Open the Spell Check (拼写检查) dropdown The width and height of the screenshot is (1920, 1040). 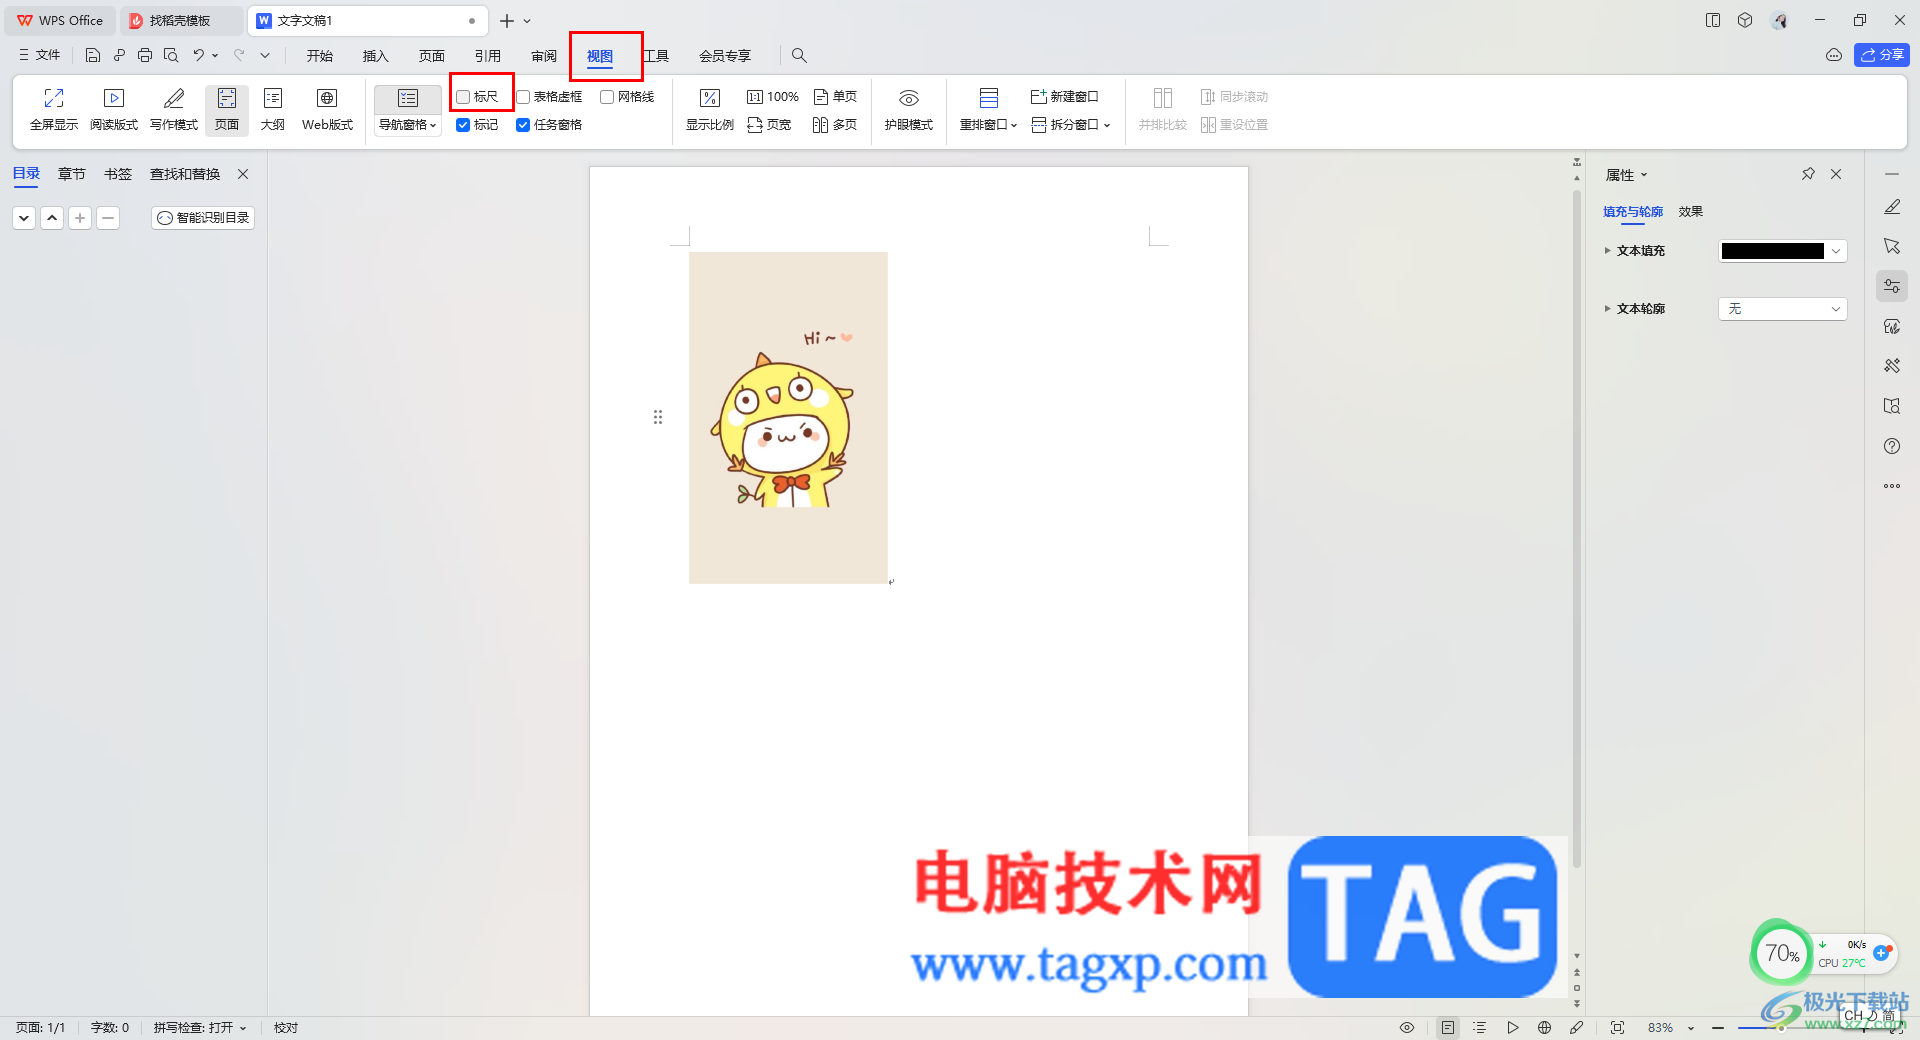200,1028
